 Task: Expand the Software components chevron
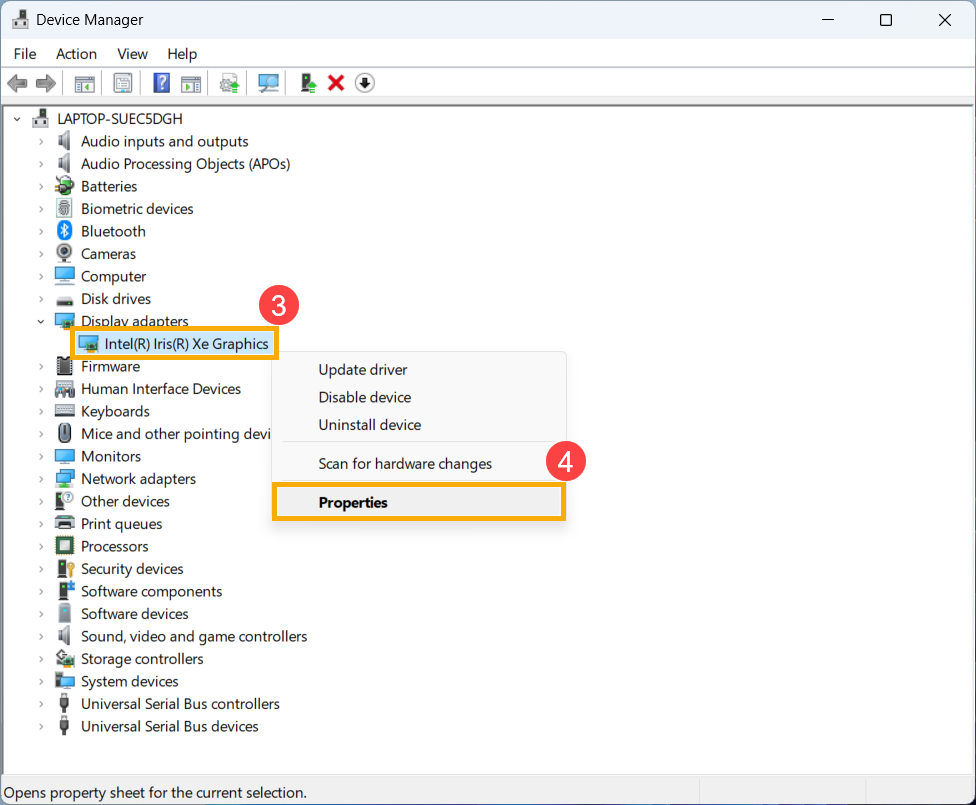[41, 591]
